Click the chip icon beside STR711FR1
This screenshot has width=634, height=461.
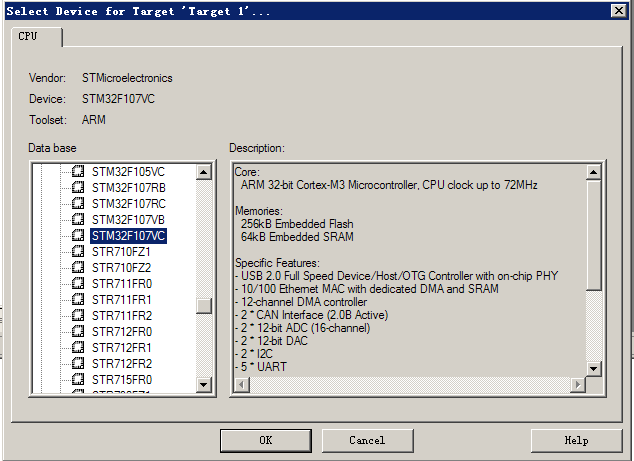[78, 300]
